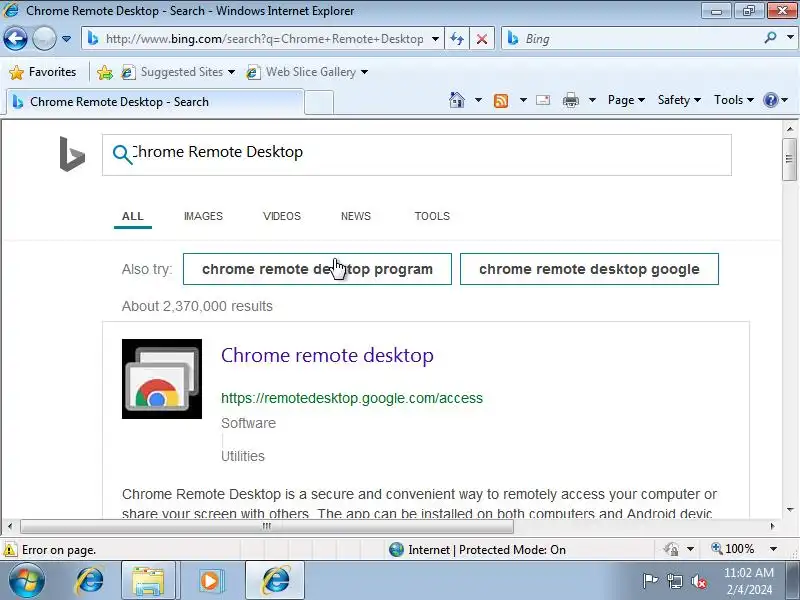Expand the Print dropdown arrow
Screen dimensions: 800x600
click(592, 100)
